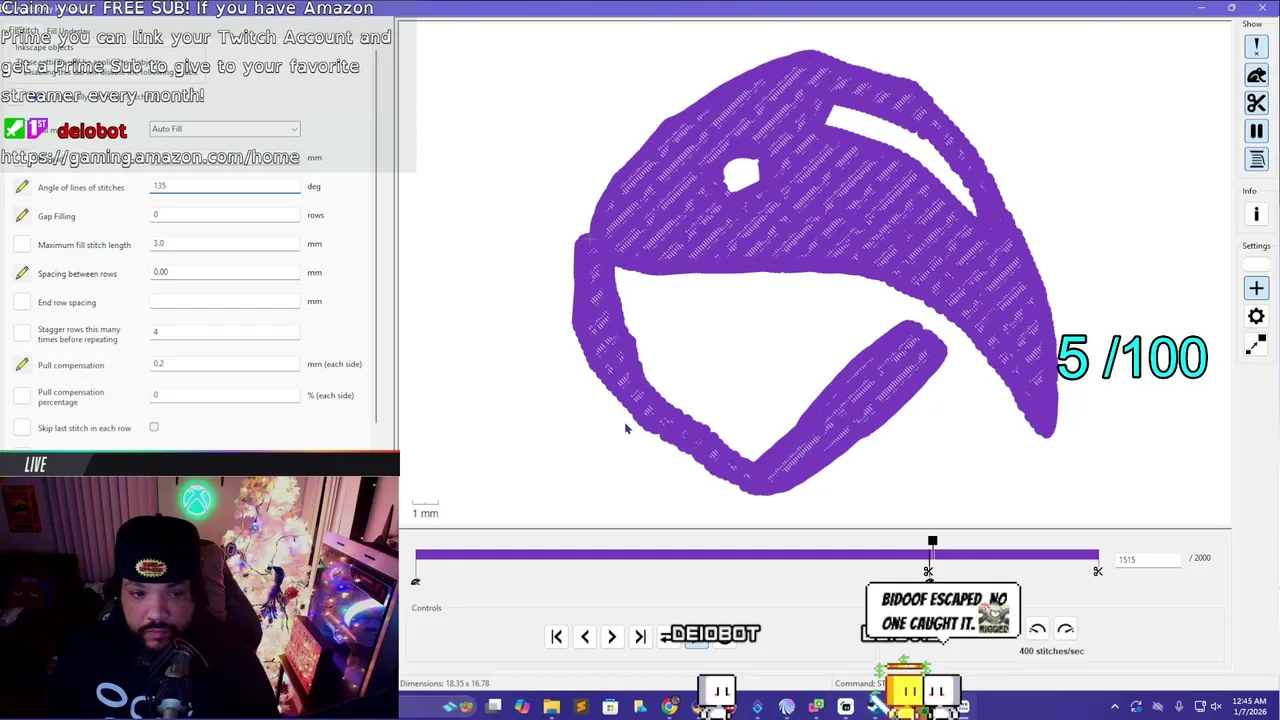This screenshot has width=1280, height=720.
Task: Enable the Maximum fill stitch length toggle box
Action: pos(22,245)
